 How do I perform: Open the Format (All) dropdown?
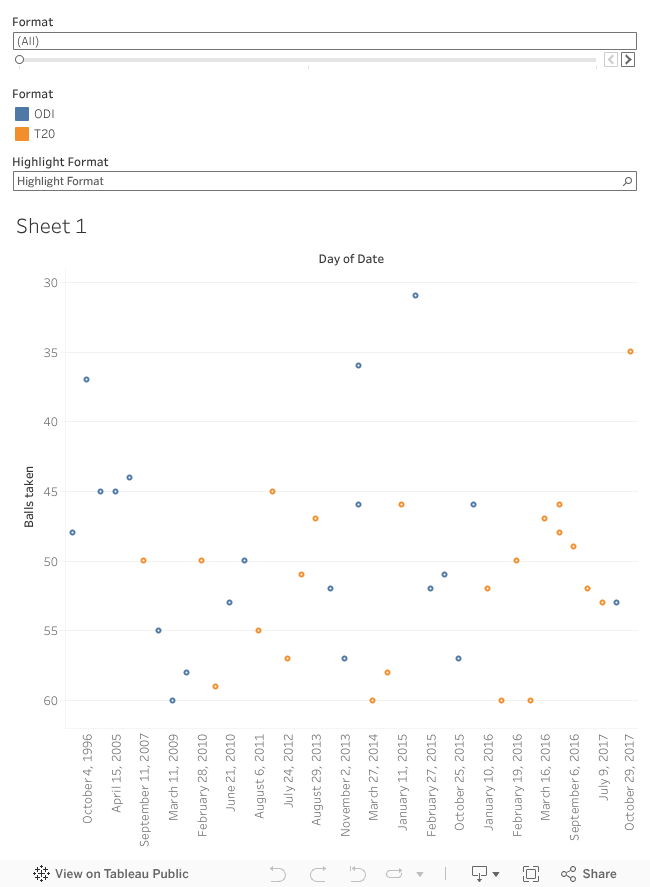click(325, 41)
